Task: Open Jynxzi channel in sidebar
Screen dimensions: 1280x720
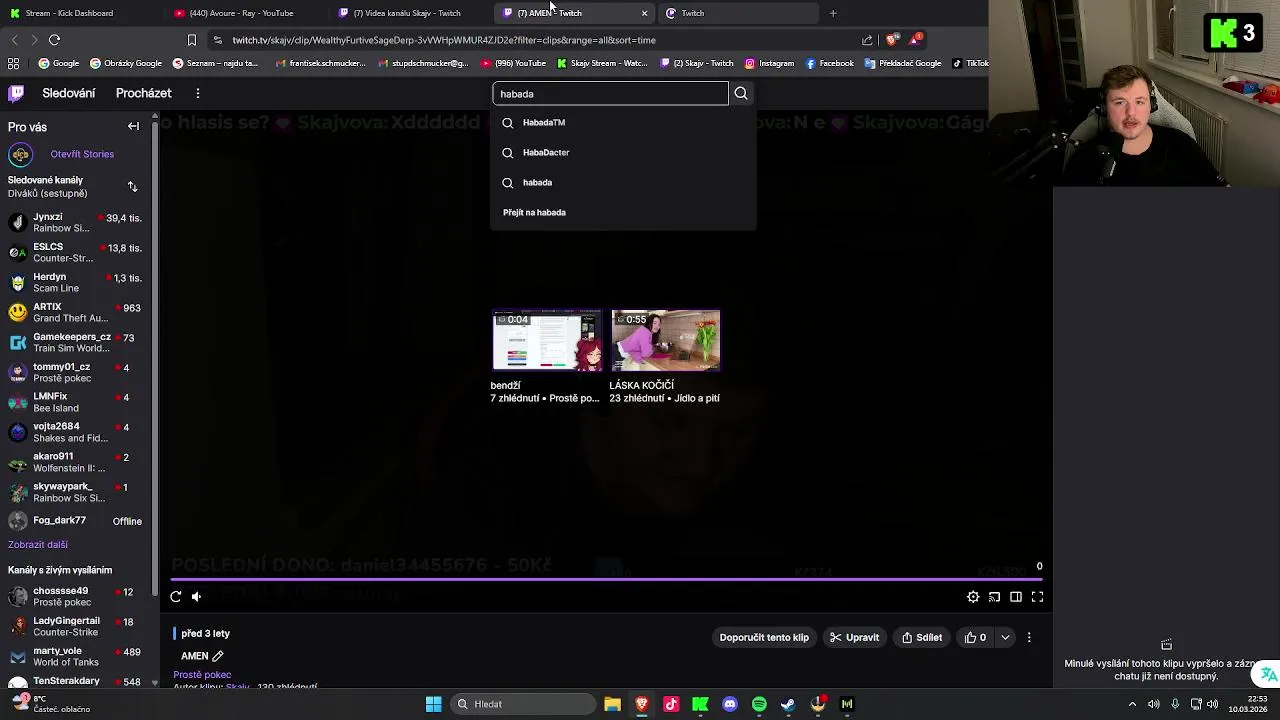Action: tap(75, 222)
